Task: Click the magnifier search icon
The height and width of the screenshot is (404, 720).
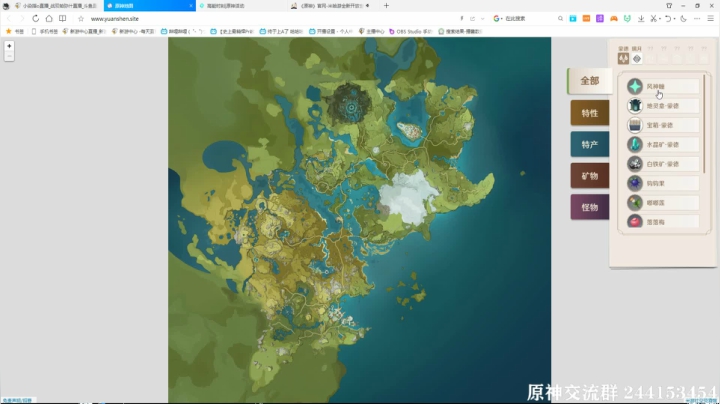Action: (x=560, y=18)
